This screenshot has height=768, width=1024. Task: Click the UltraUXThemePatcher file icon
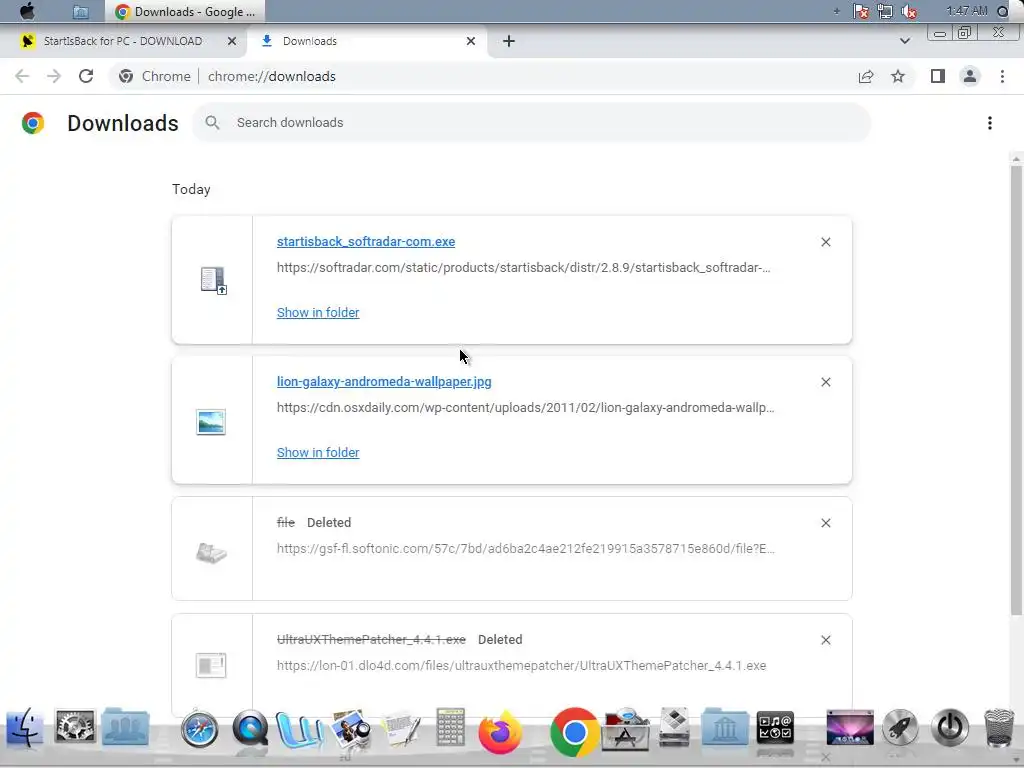(x=211, y=665)
